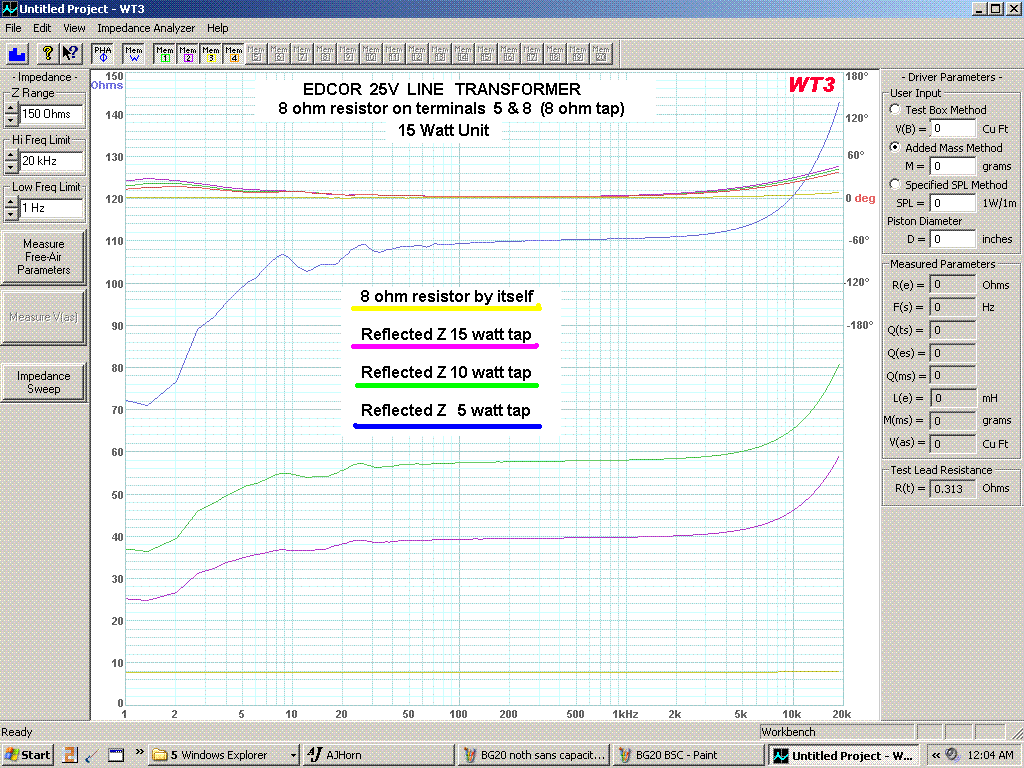The width and height of the screenshot is (1024, 768).
Task: Select the Added Mass Method radio button
Action: pyautogui.click(x=895, y=147)
